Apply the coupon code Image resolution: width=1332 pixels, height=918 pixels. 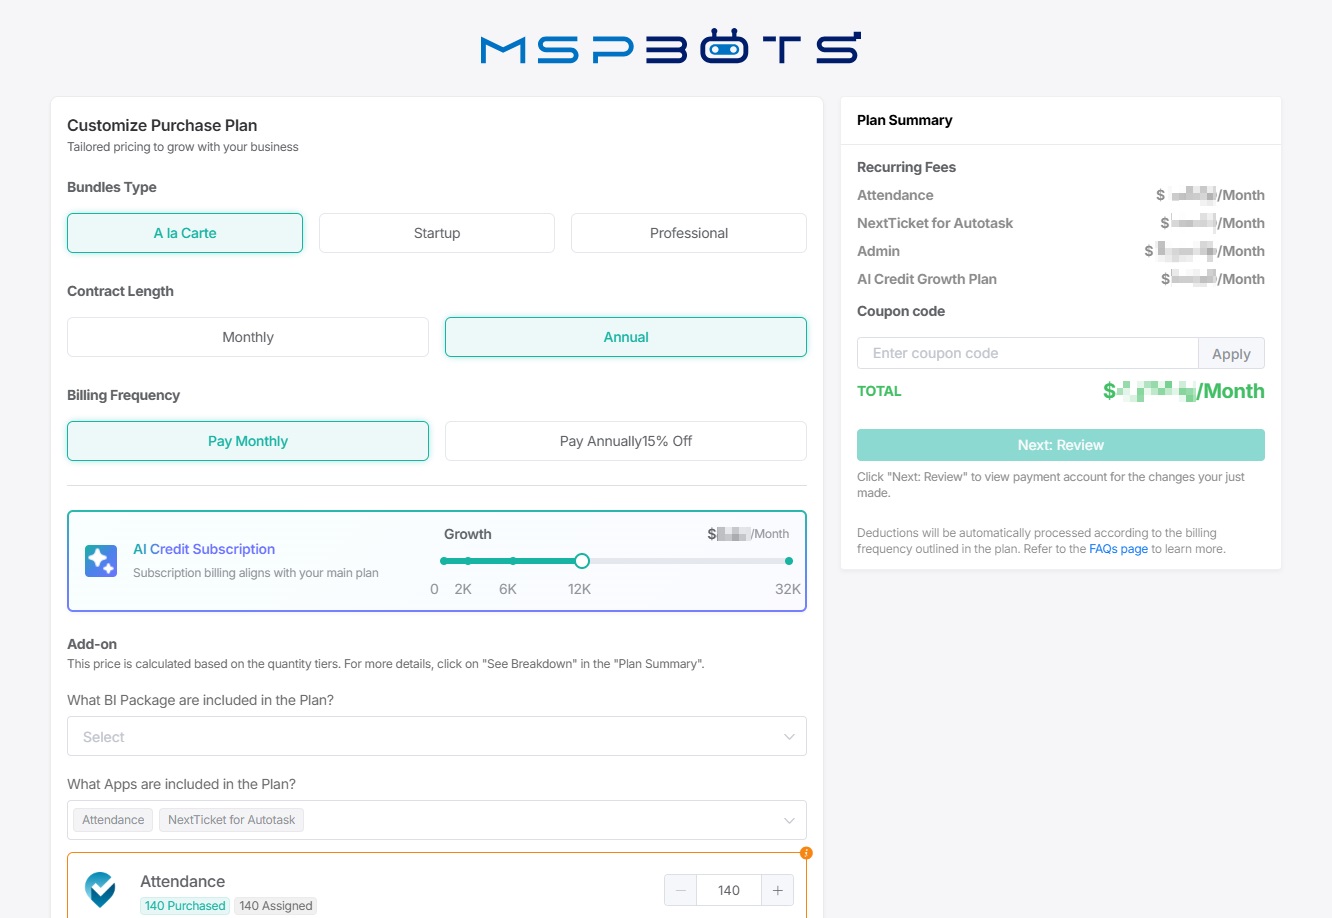tap(1231, 353)
